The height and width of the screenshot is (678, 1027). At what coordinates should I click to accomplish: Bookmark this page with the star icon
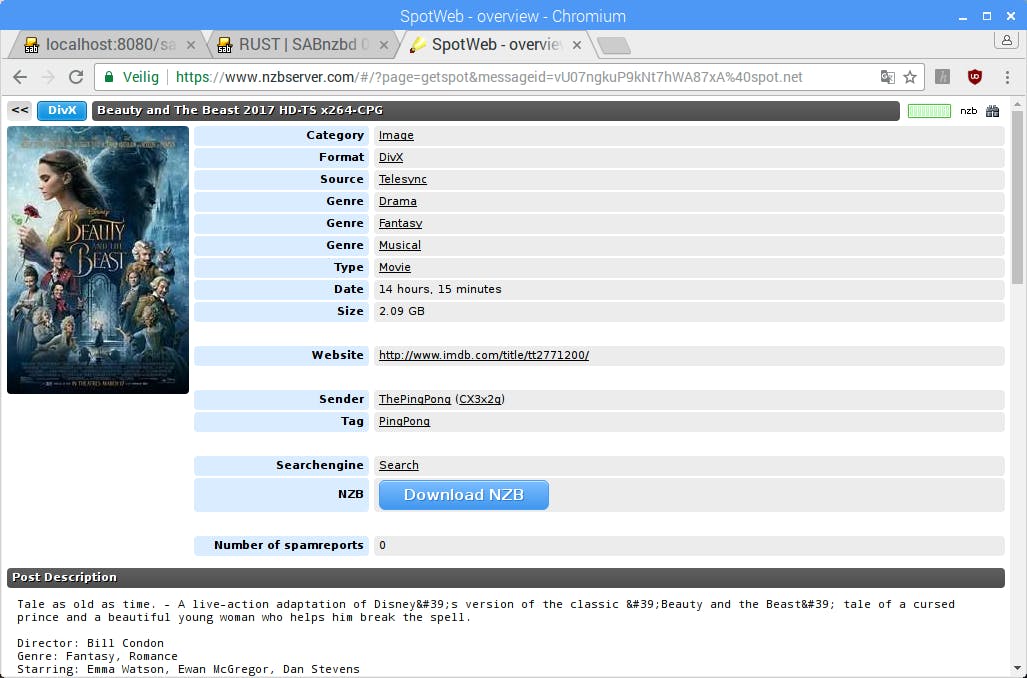point(910,77)
